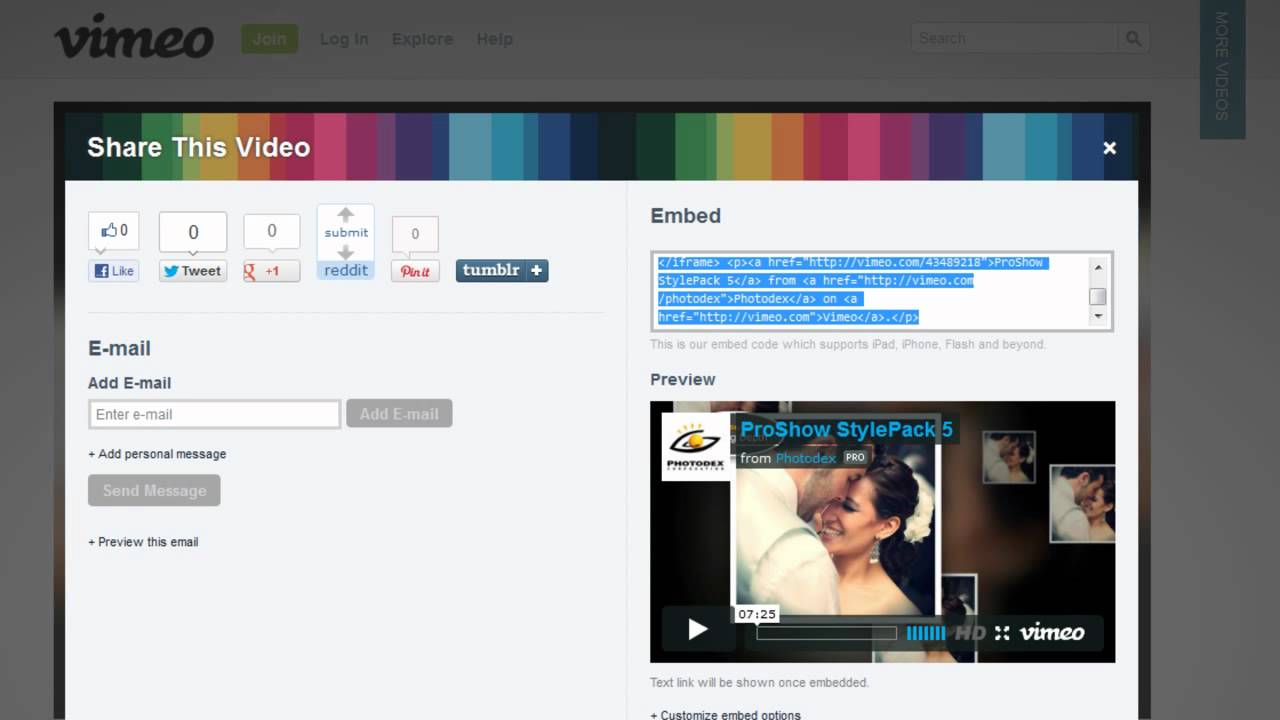Image resolution: width=1280 pixels, height=720 pixels.
Task: Downvote with the reddit down arrow
Action: (x=346, y=252)
